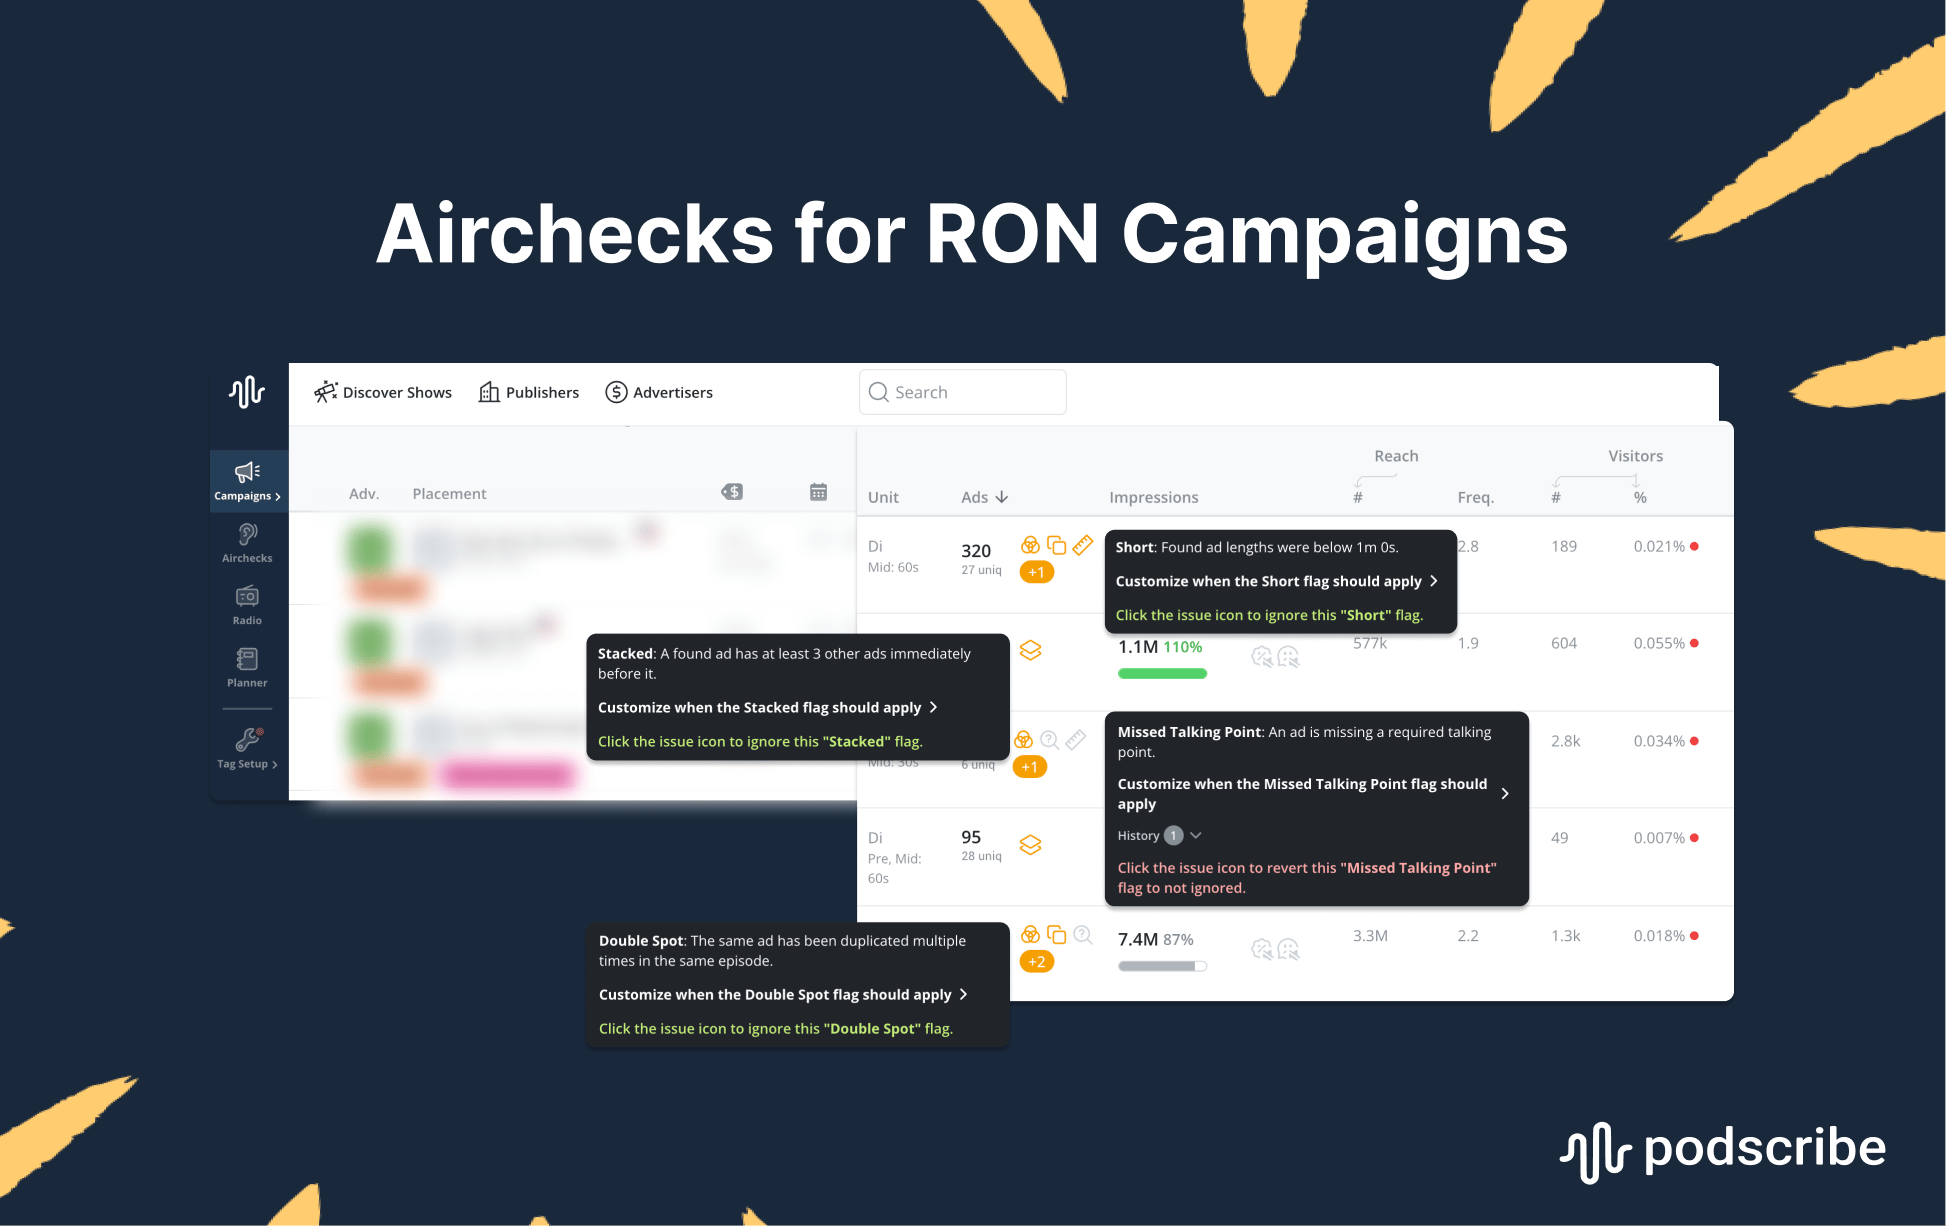
Task: Click the Podscribe waveform logo
Action: [247, 391]
